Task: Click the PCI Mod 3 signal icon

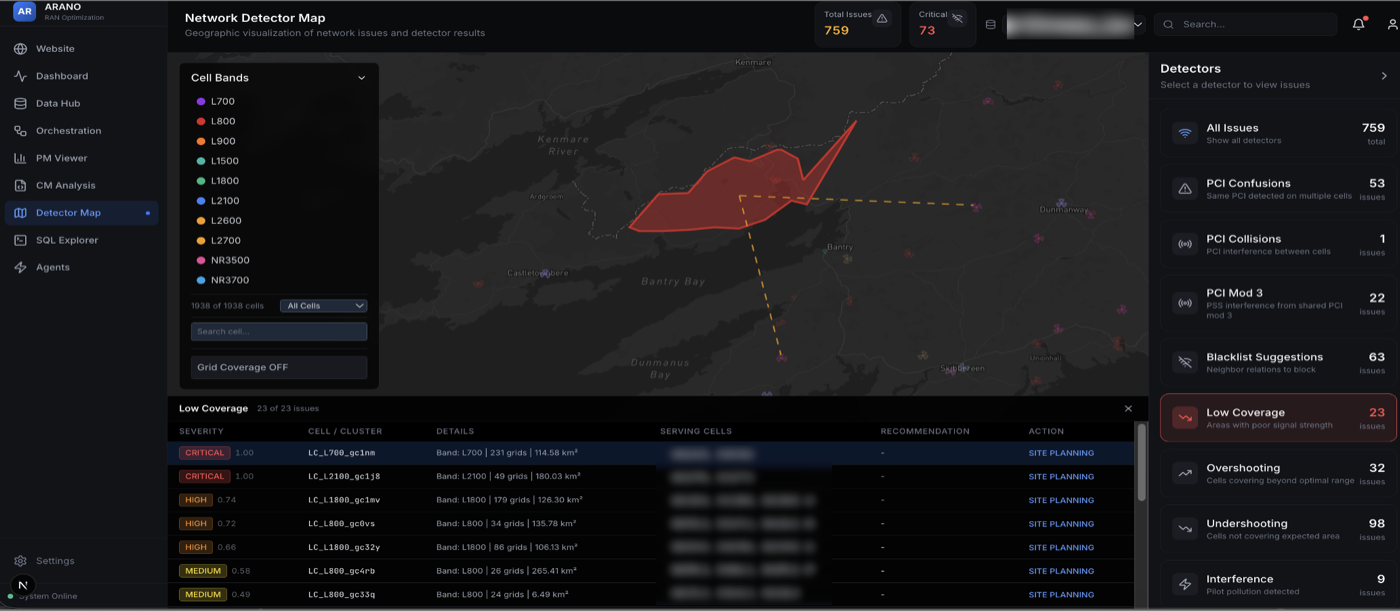Action: 1185,302
